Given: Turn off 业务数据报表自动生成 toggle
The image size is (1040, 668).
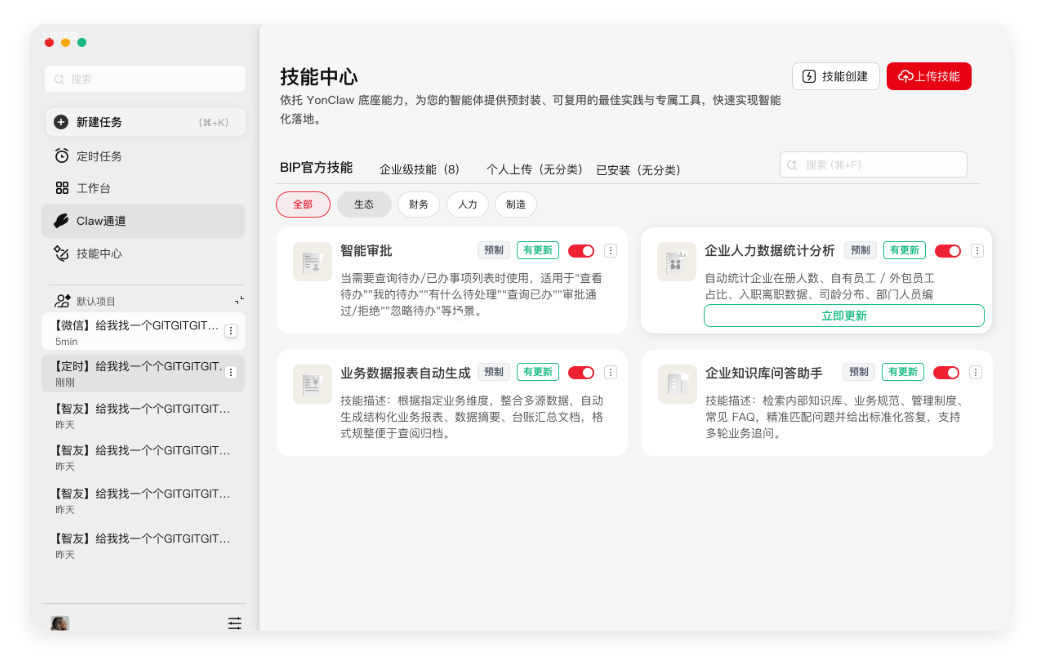Looking at the screenshot, I should [581, 372].
